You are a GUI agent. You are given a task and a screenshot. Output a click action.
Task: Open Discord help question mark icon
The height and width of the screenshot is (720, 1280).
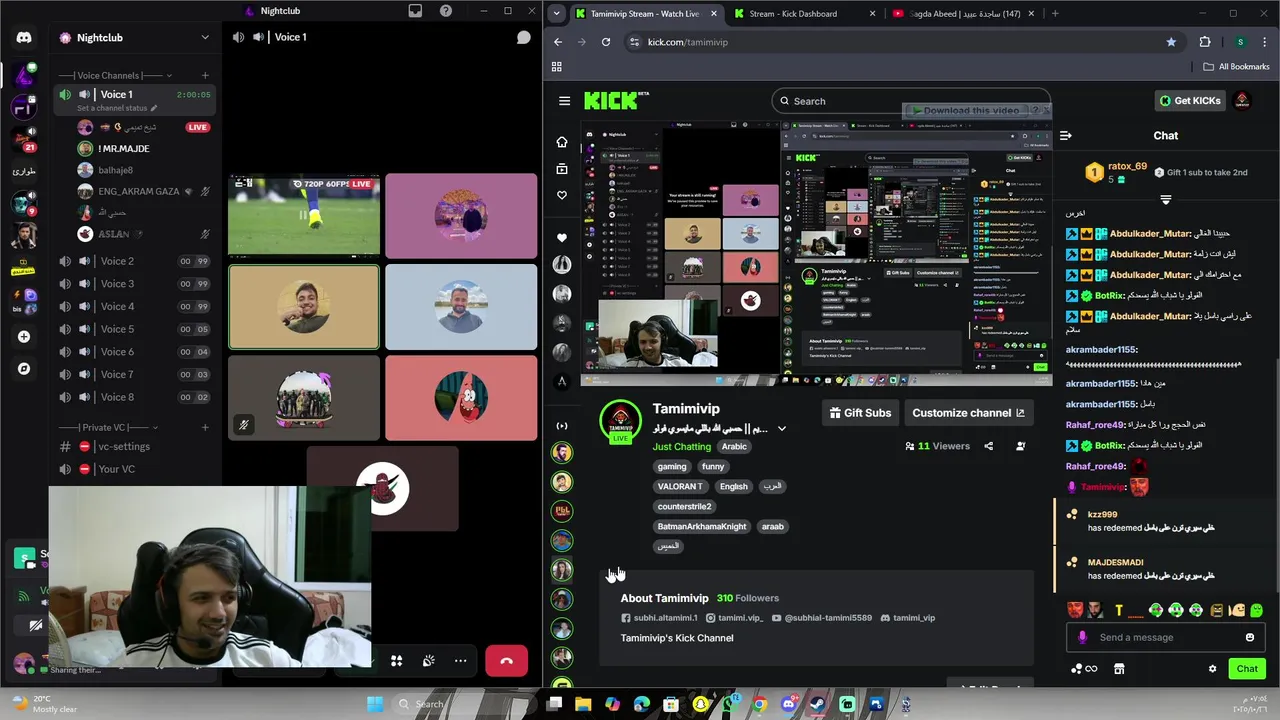click(x=446, y=11)
